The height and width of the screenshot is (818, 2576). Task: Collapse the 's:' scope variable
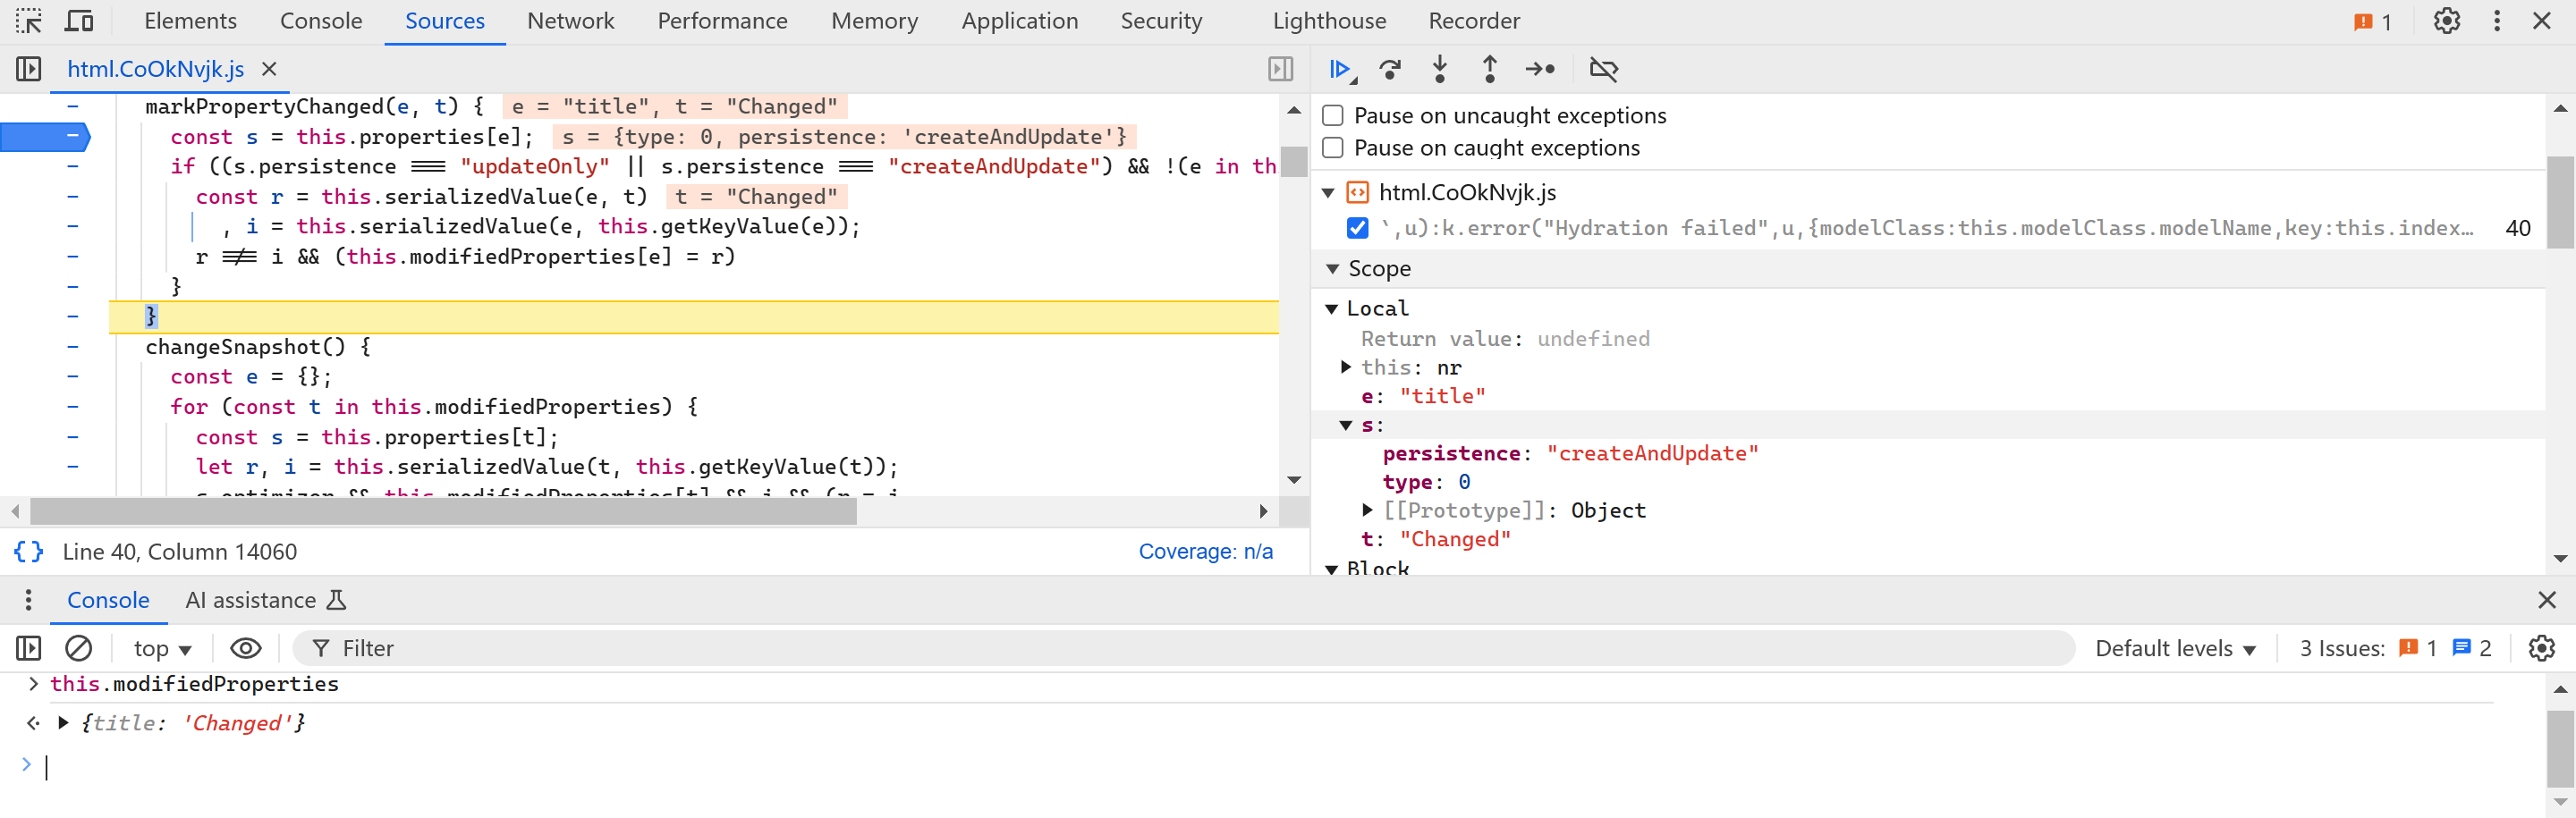(x=1346, y=426)
